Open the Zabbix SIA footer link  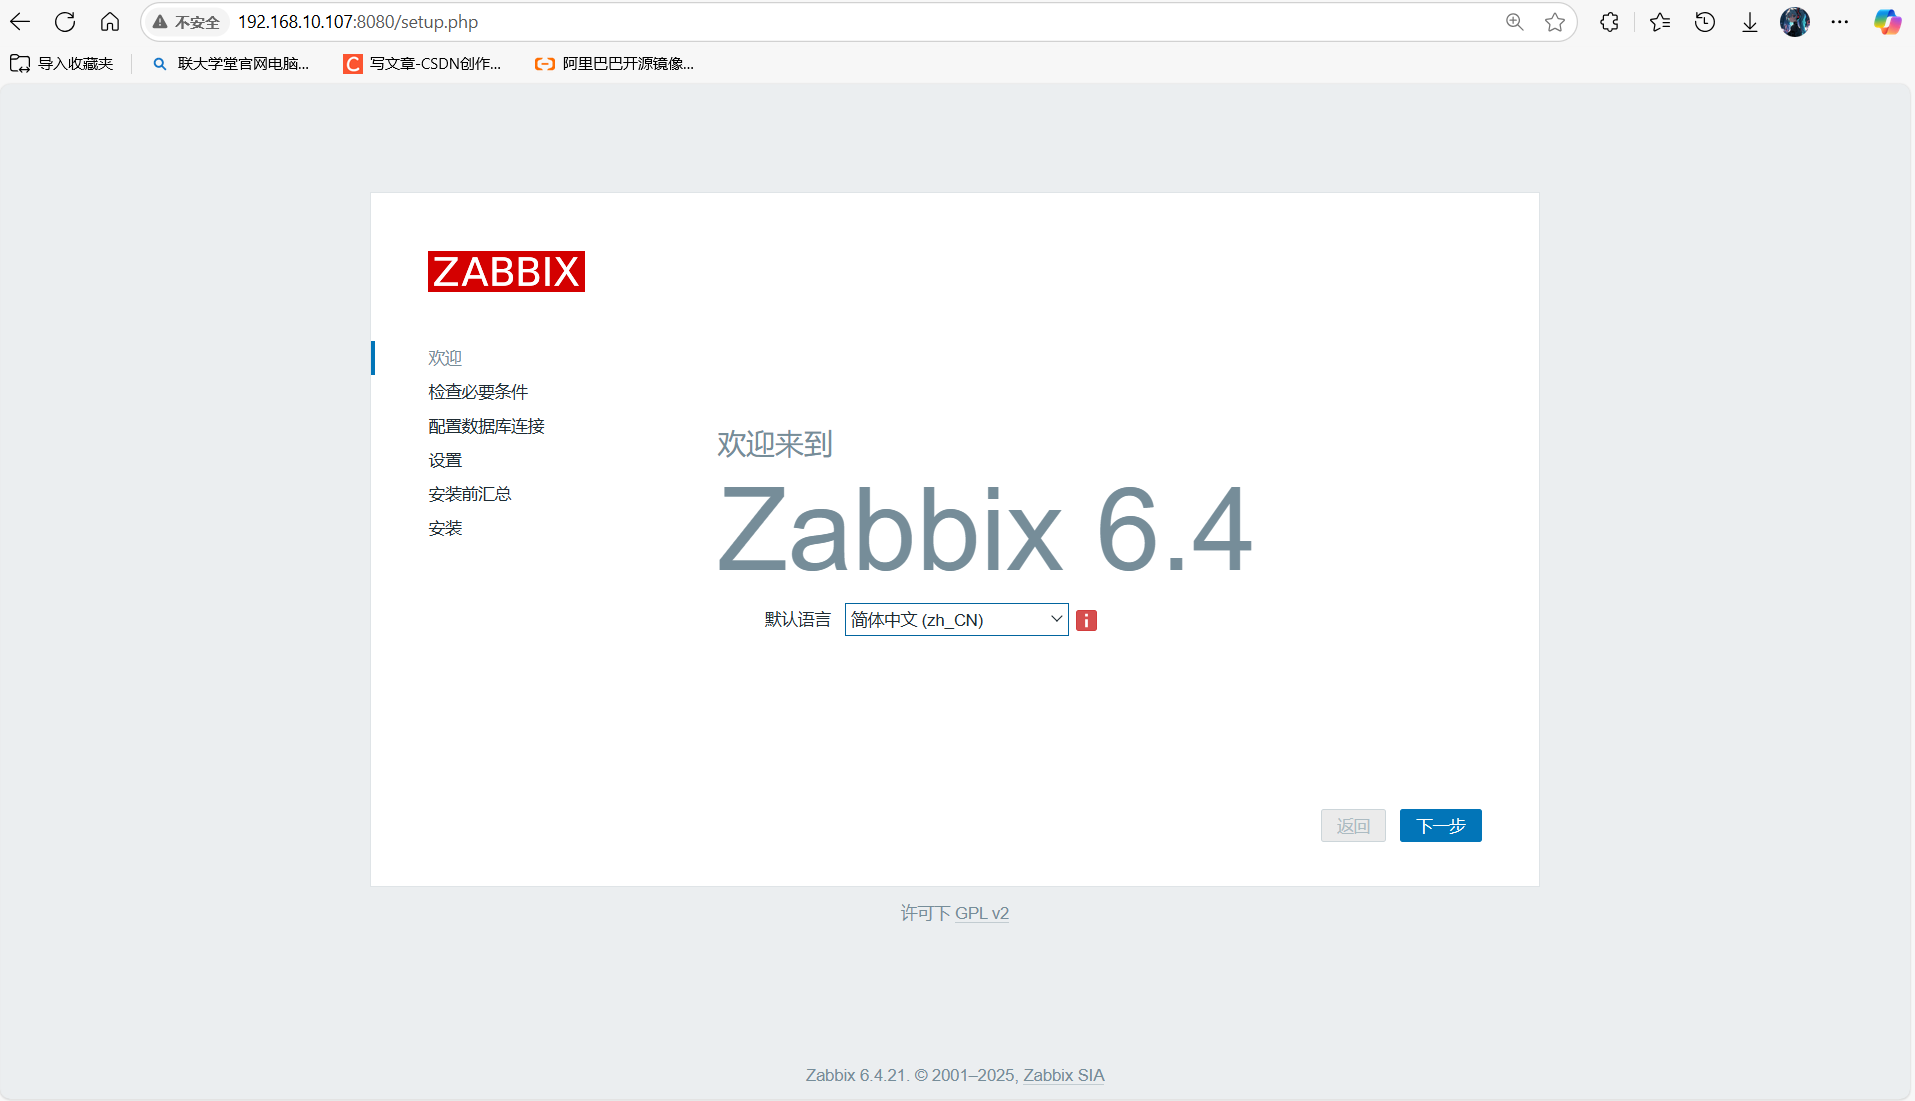pos(1064,1075)
